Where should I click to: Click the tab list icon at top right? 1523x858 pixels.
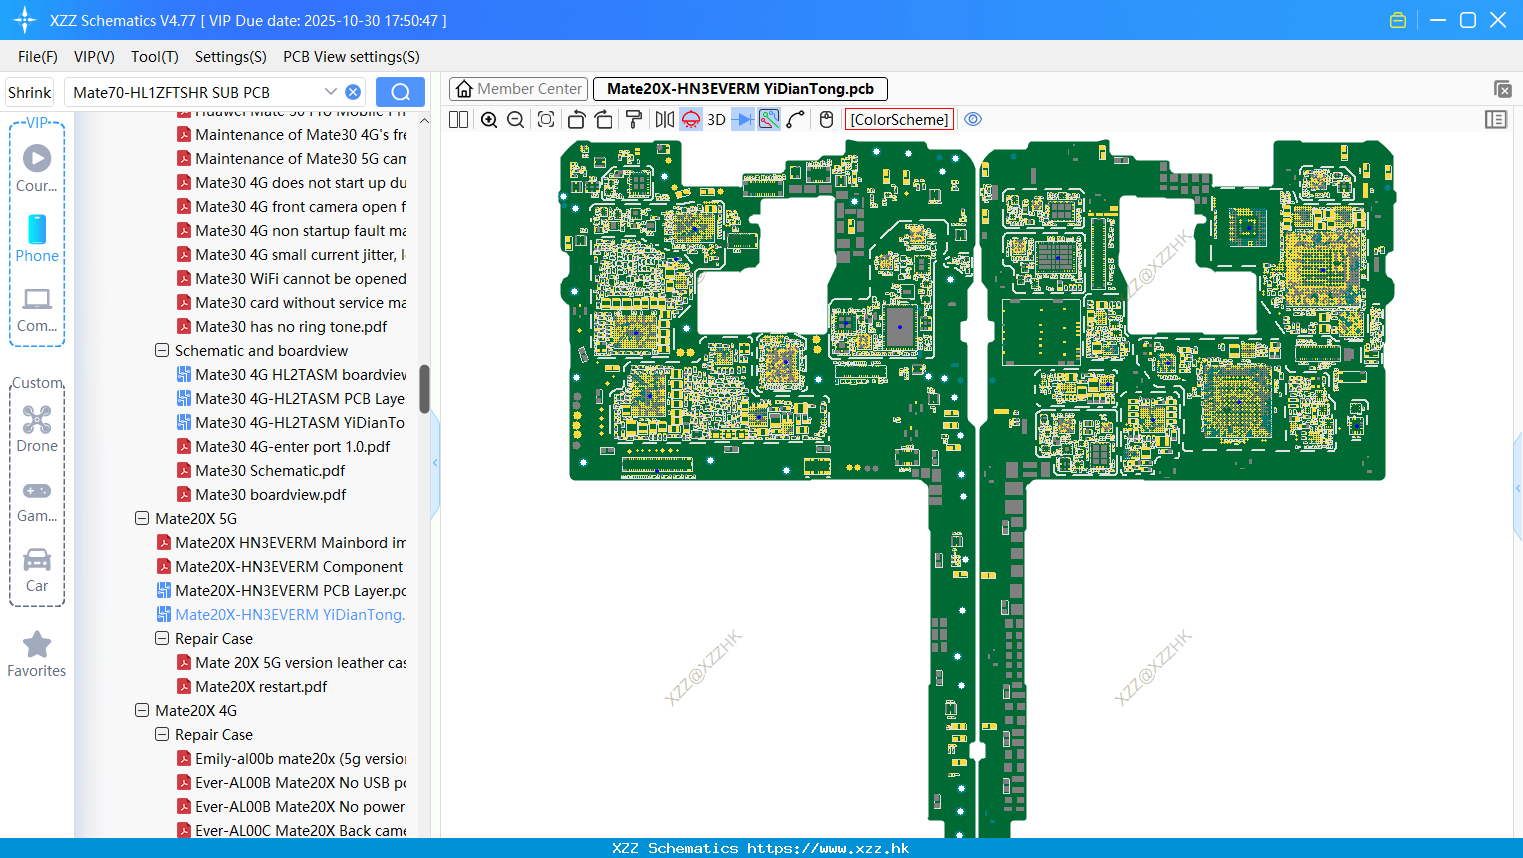click(x=1502, y=89)
